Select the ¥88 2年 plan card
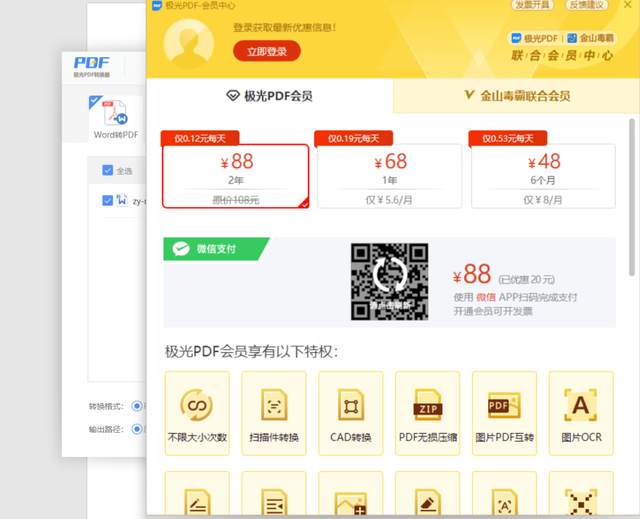This screenshot has width=640, height=519. click(236, 176)
